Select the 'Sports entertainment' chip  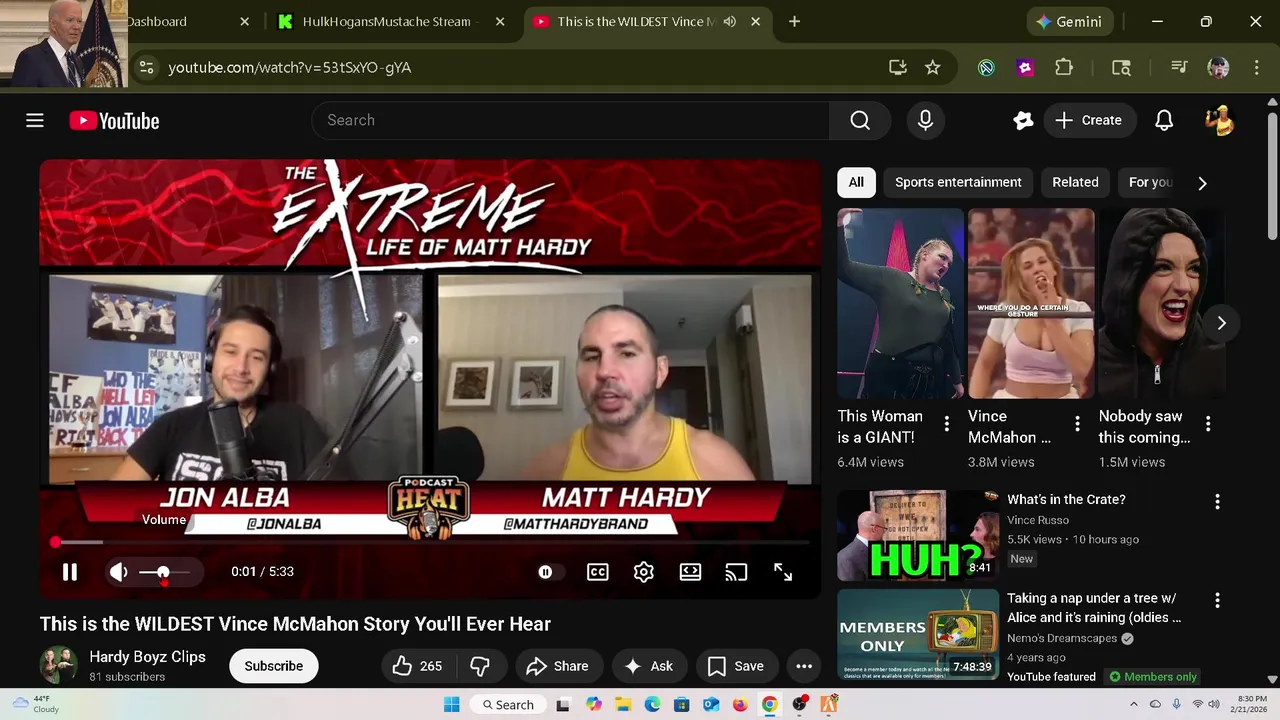point(958,182)
